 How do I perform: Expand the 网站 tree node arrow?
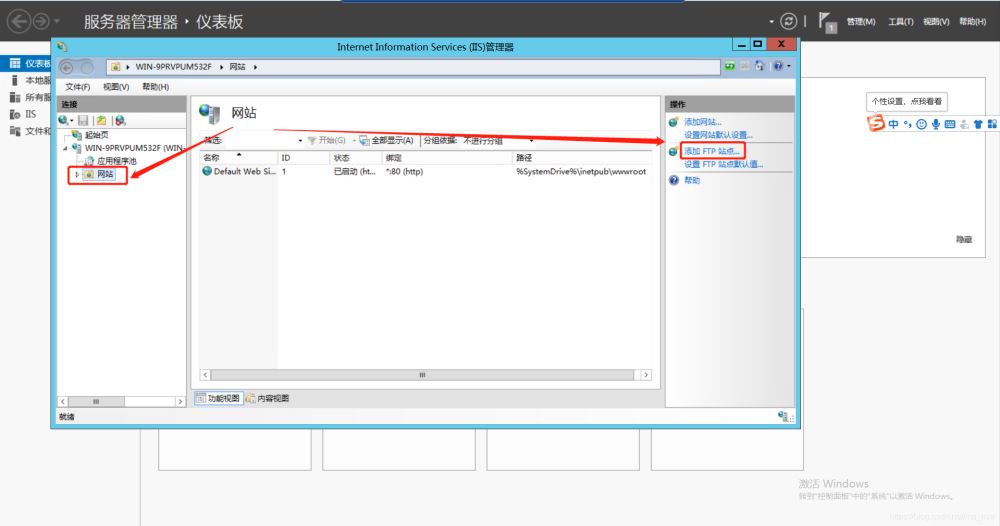77,174
